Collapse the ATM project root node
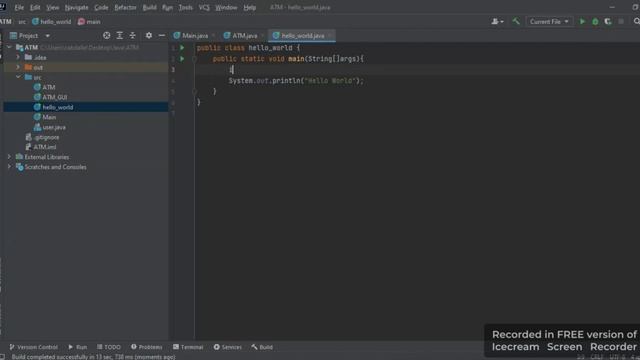The height and width of the screenshot is (360, 640). (x=9, y=47)
